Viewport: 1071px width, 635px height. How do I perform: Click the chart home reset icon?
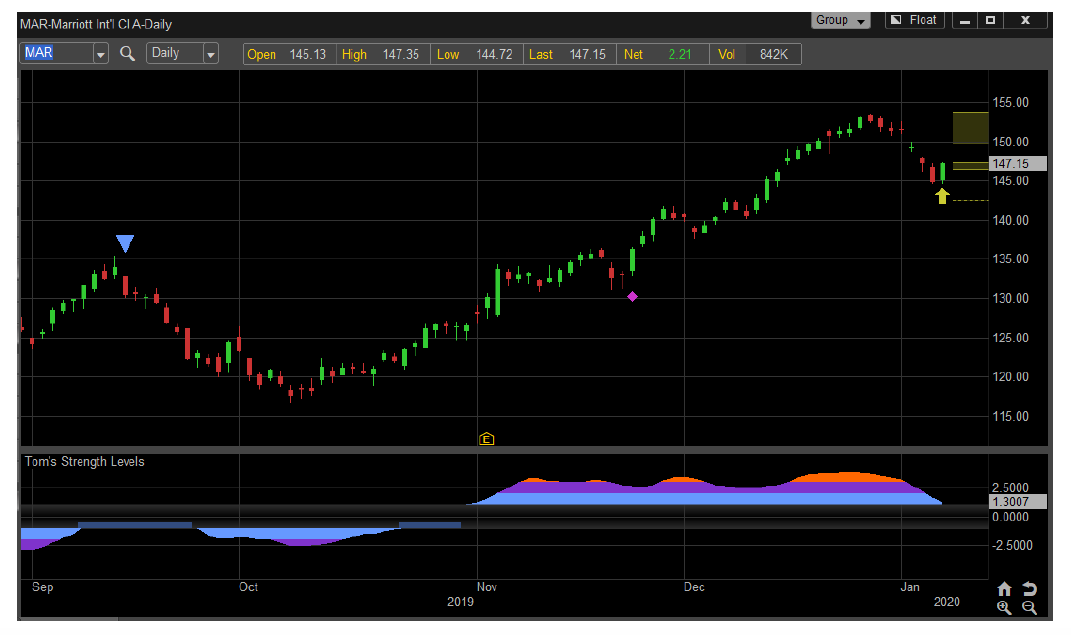point(1004,589)
